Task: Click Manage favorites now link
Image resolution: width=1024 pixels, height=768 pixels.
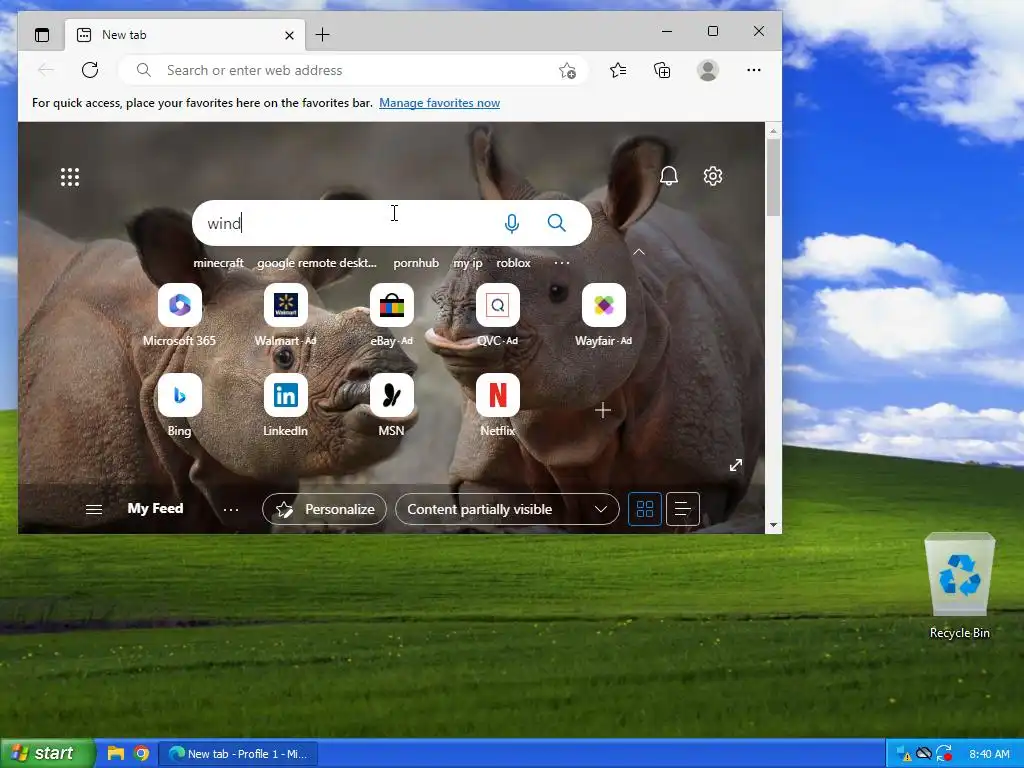Action: click(x=440, y=103)
